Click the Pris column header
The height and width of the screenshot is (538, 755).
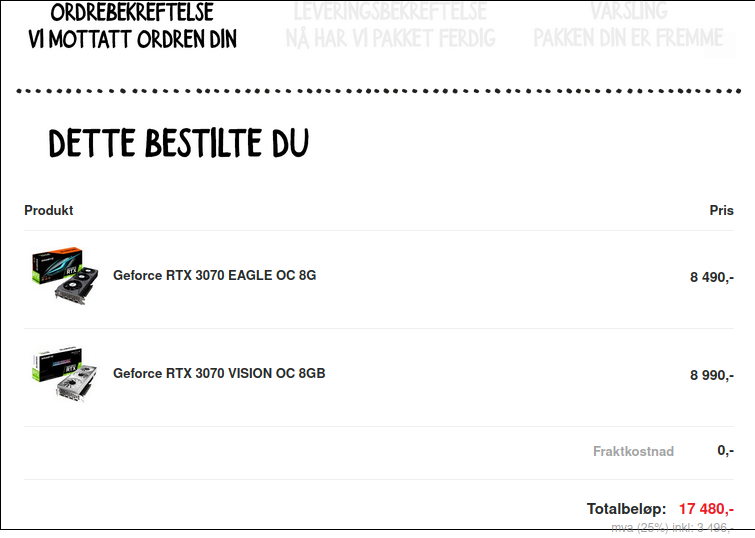coord(721,210)
